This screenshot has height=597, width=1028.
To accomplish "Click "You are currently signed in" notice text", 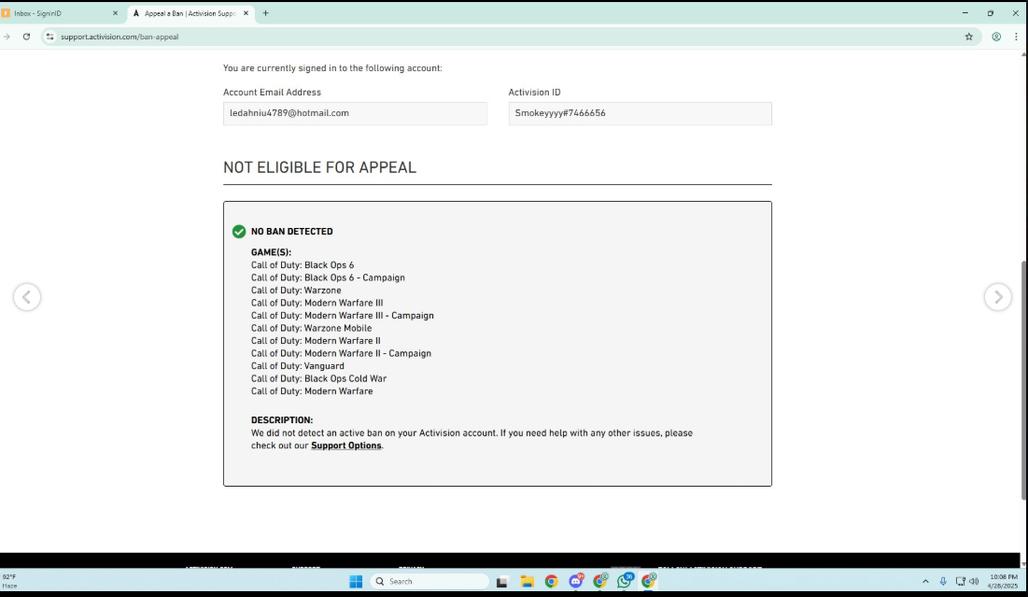I will pos(332,68).
